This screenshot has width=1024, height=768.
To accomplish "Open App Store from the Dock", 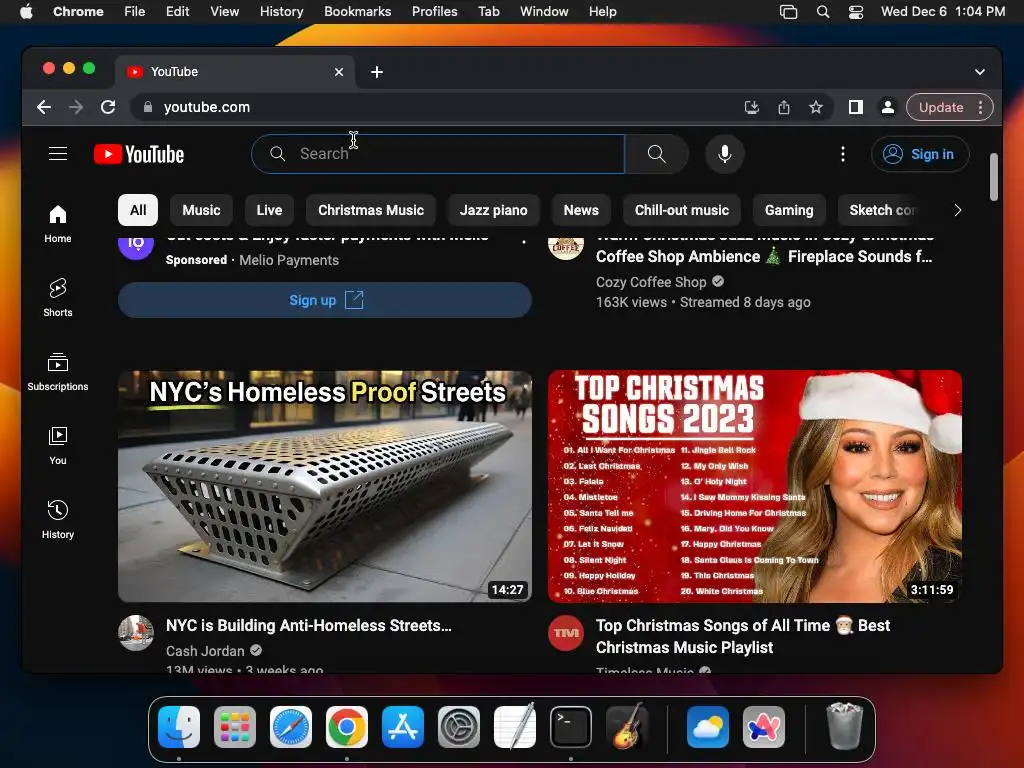I will pyautogui.click(x=403, y=727).
